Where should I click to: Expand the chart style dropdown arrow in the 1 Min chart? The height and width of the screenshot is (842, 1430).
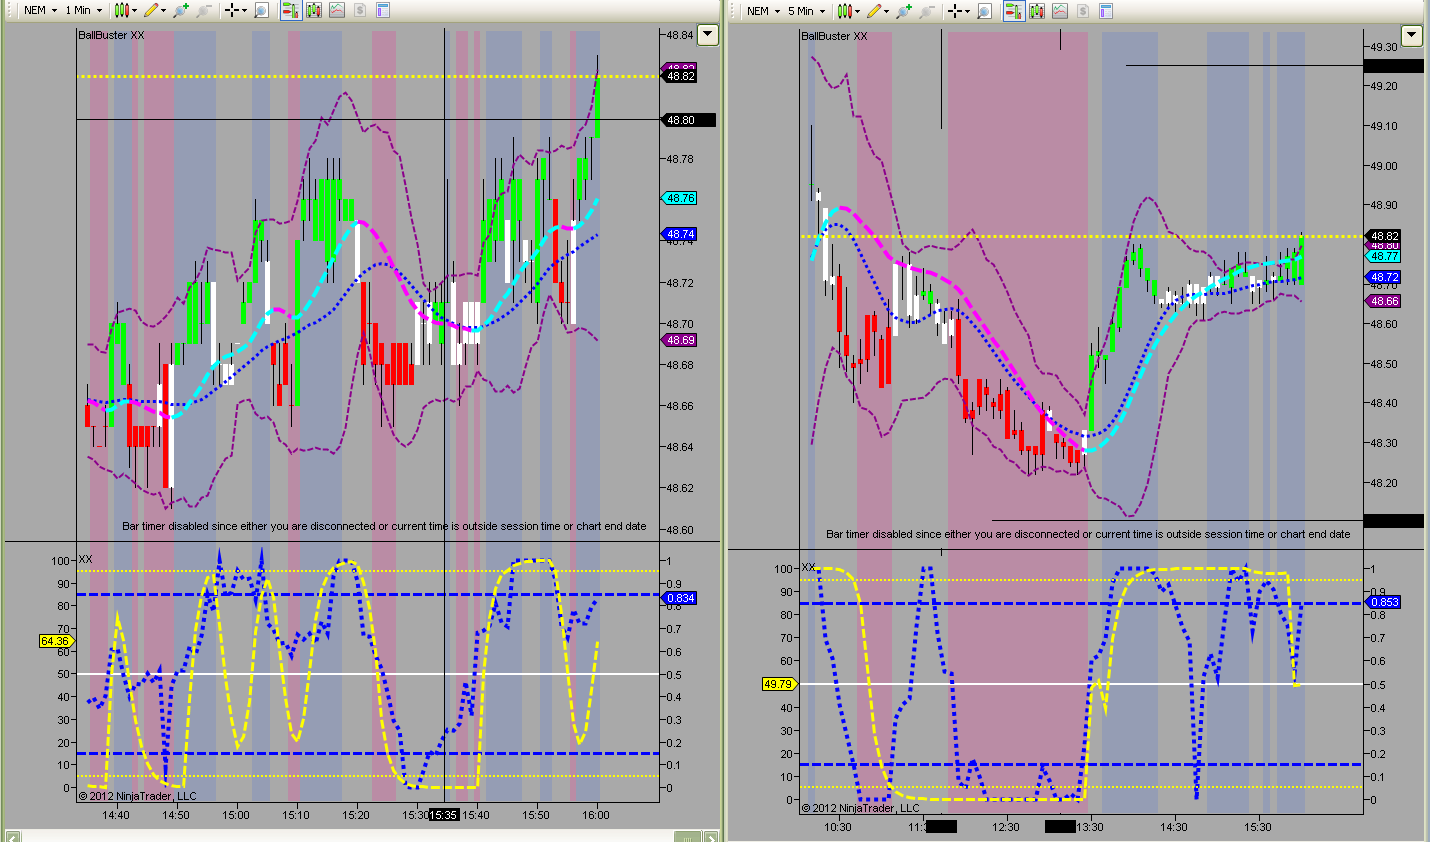point(133,10)
